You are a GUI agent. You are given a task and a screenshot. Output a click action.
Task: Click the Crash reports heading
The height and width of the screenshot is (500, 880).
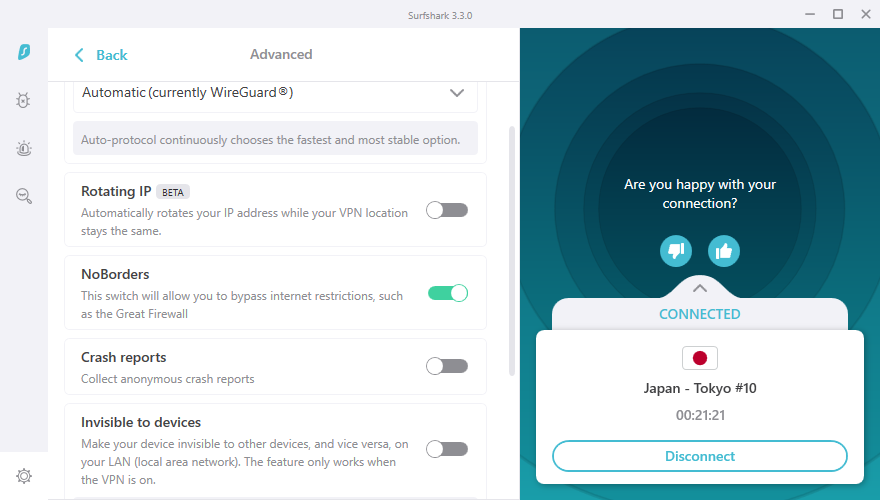coord(123,357)
